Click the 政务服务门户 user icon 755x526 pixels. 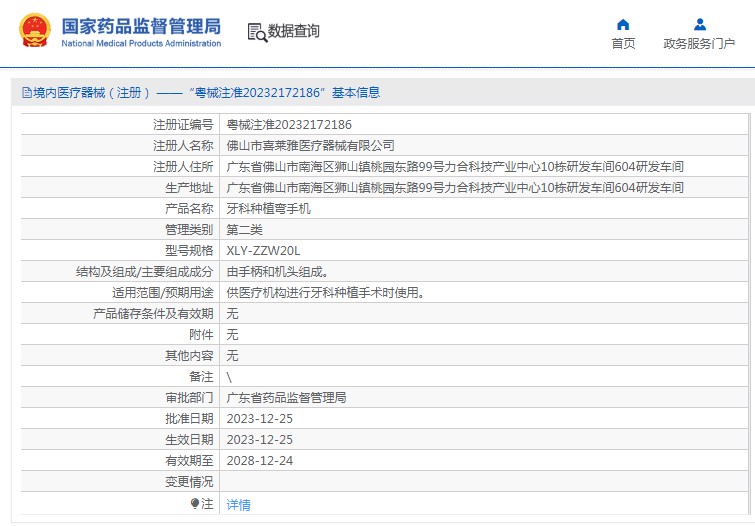coord(700,25)
